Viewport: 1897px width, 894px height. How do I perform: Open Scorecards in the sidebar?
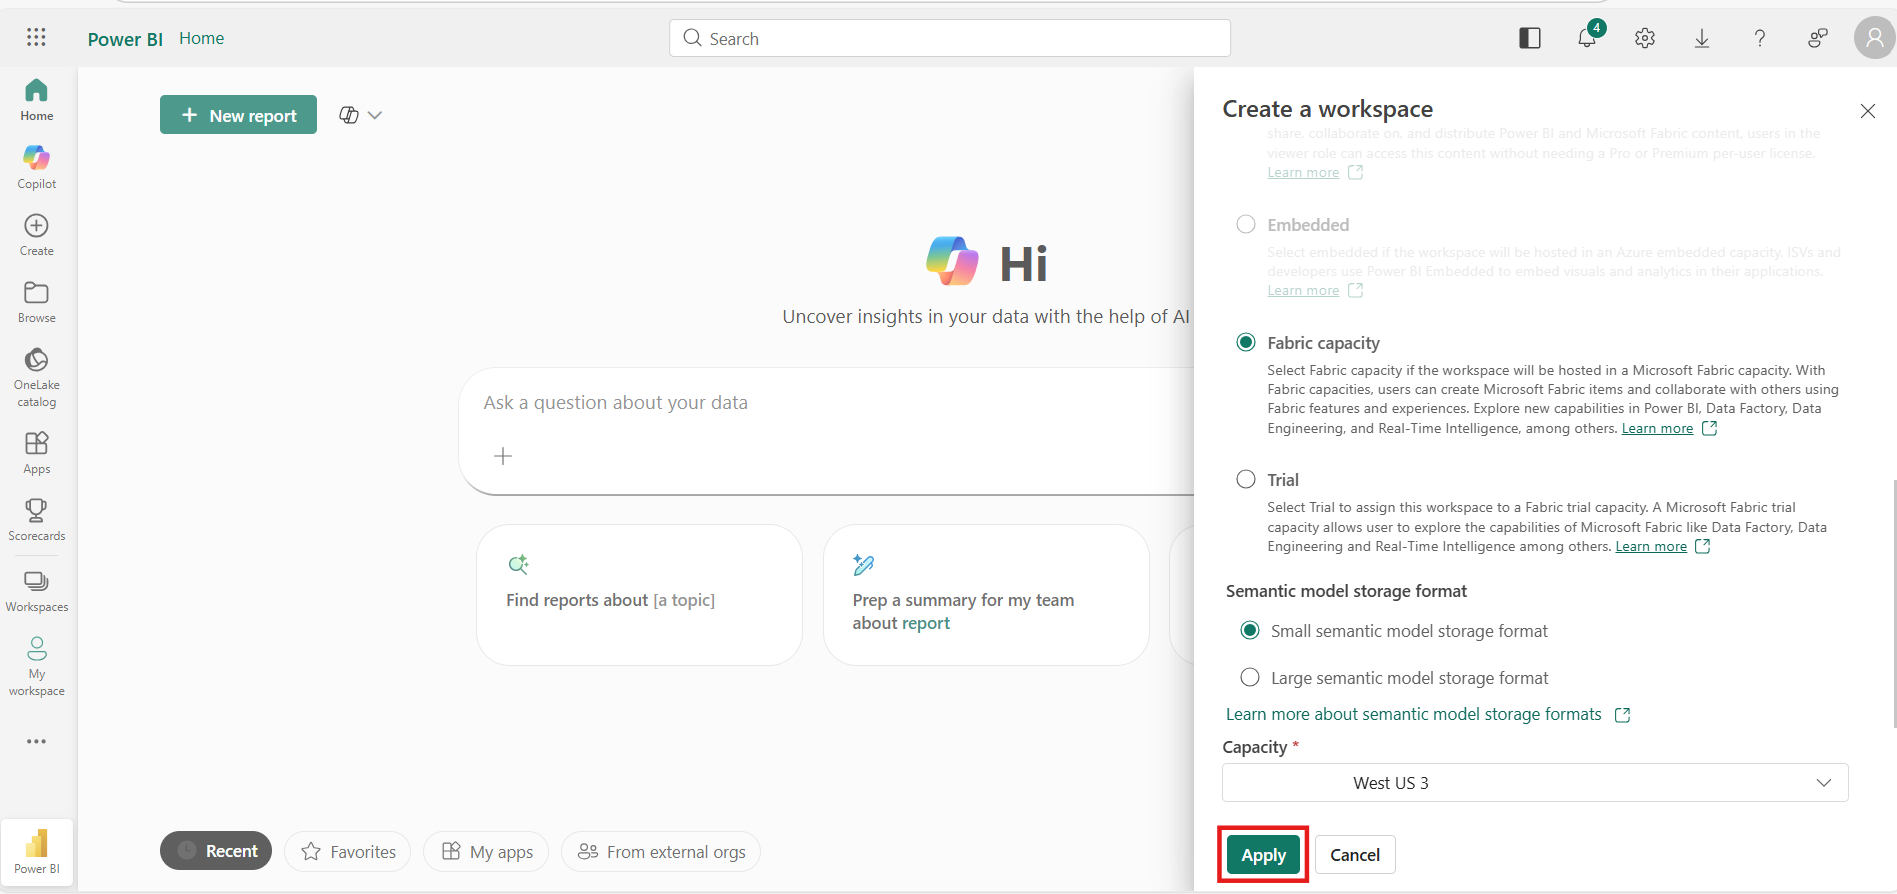point(37,520)
